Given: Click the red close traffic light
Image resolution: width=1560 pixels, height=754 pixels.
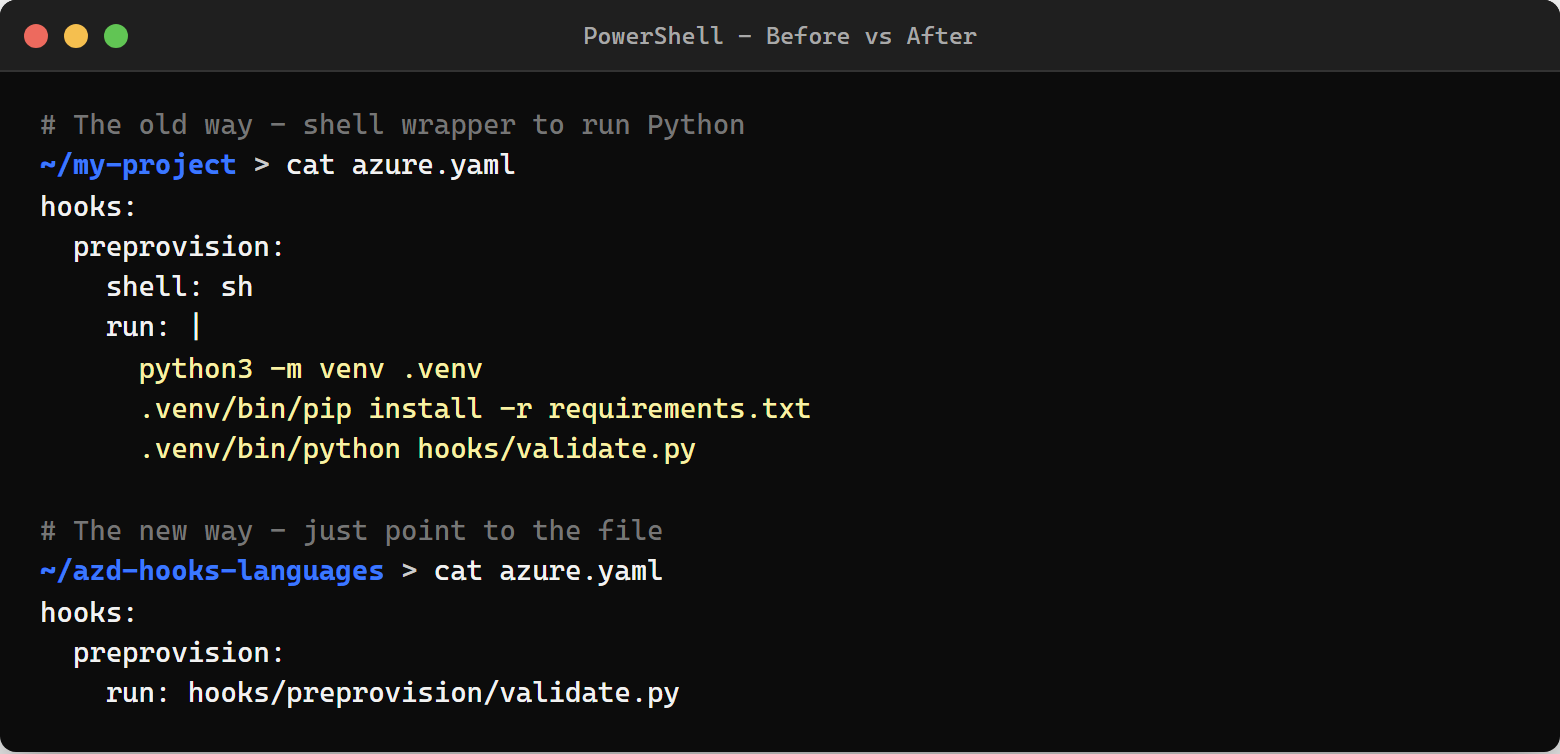Looking at the screenshot, I should click(x=36, y=35).
